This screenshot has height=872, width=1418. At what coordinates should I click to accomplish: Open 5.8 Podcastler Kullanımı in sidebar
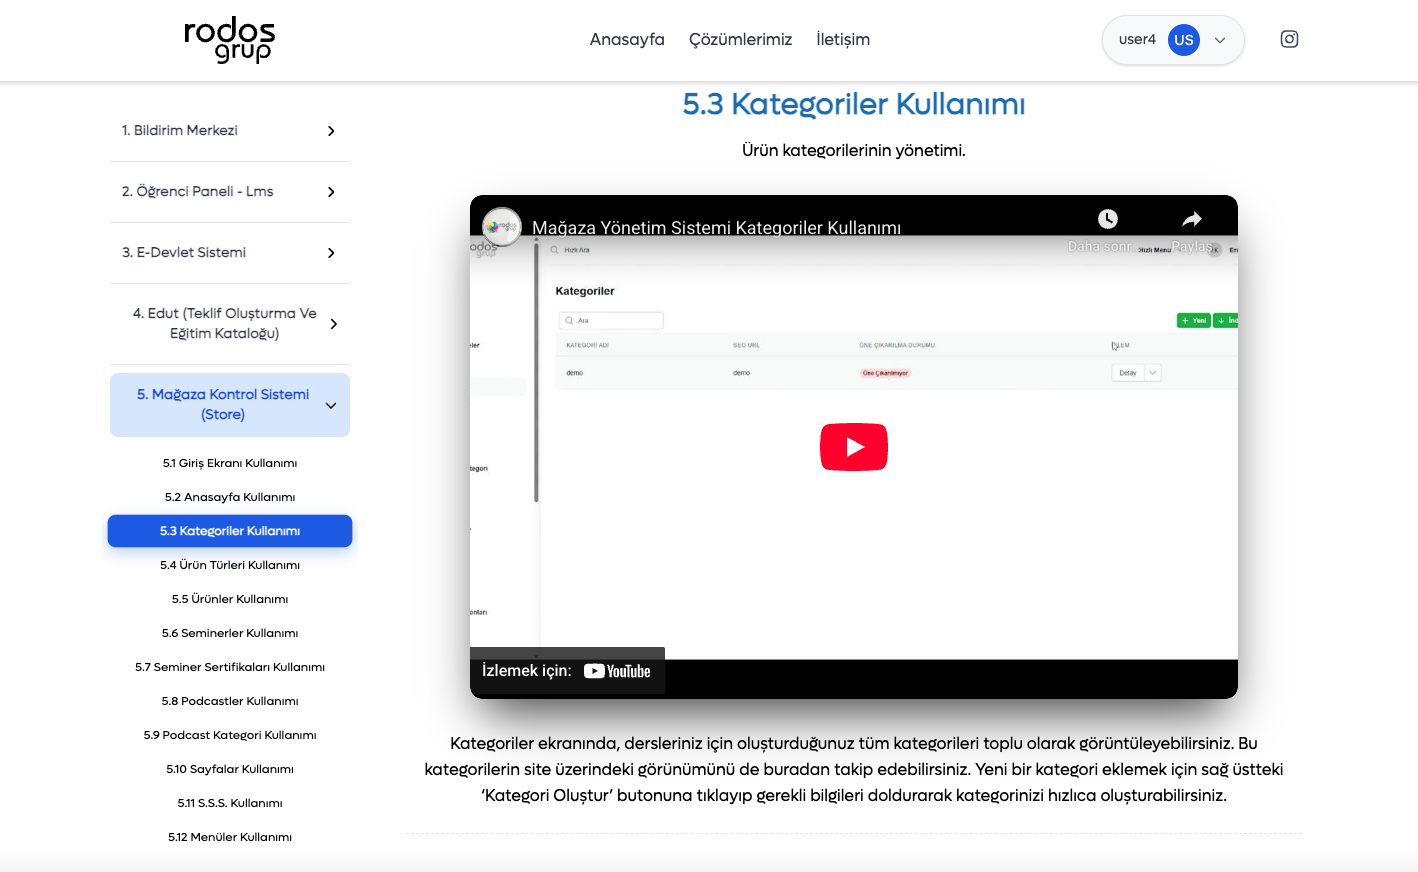[230, 701]
